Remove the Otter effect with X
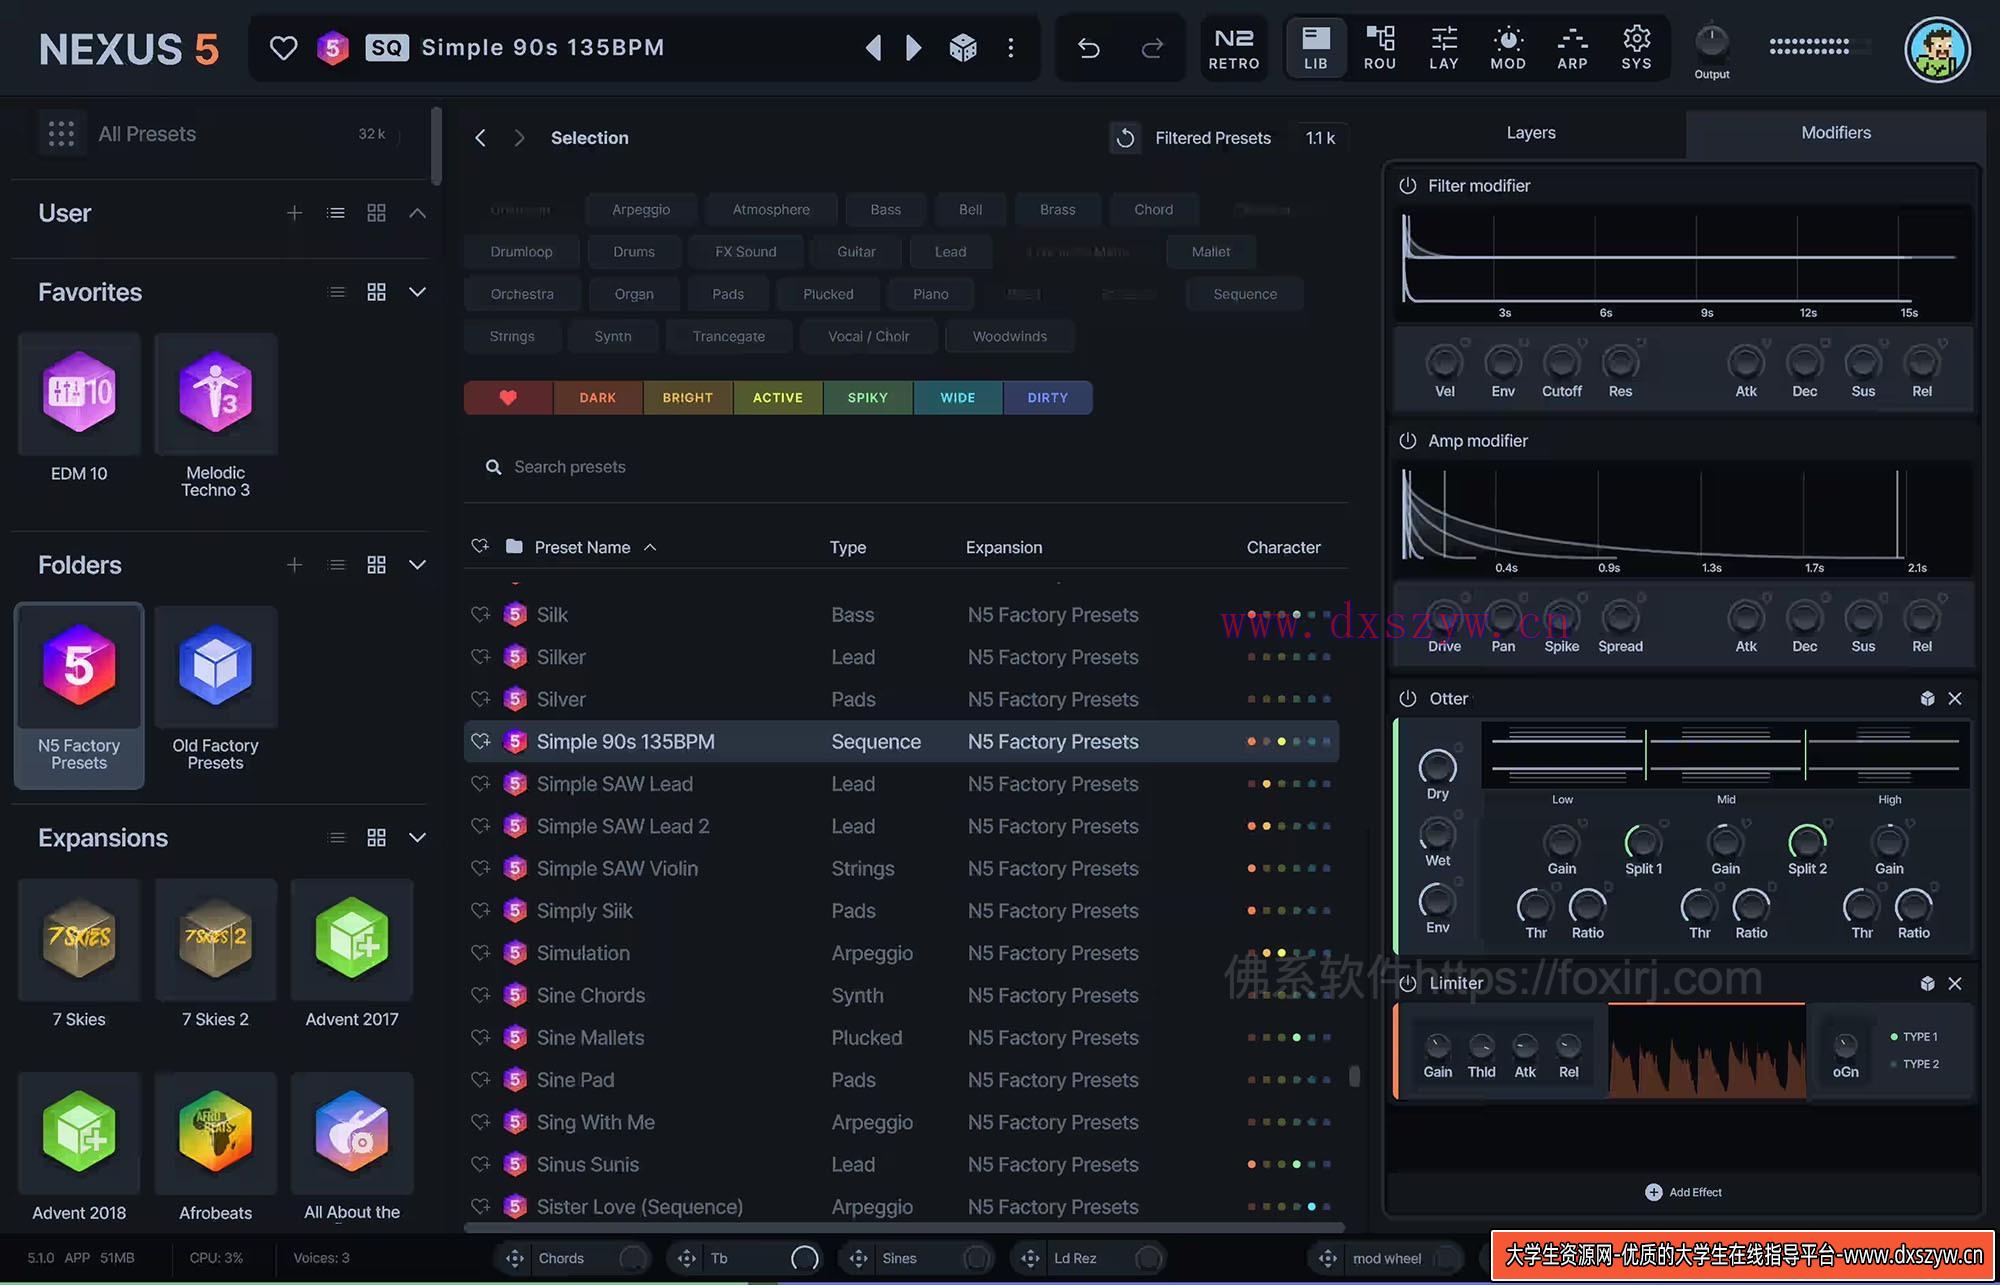 (1955, 699)
